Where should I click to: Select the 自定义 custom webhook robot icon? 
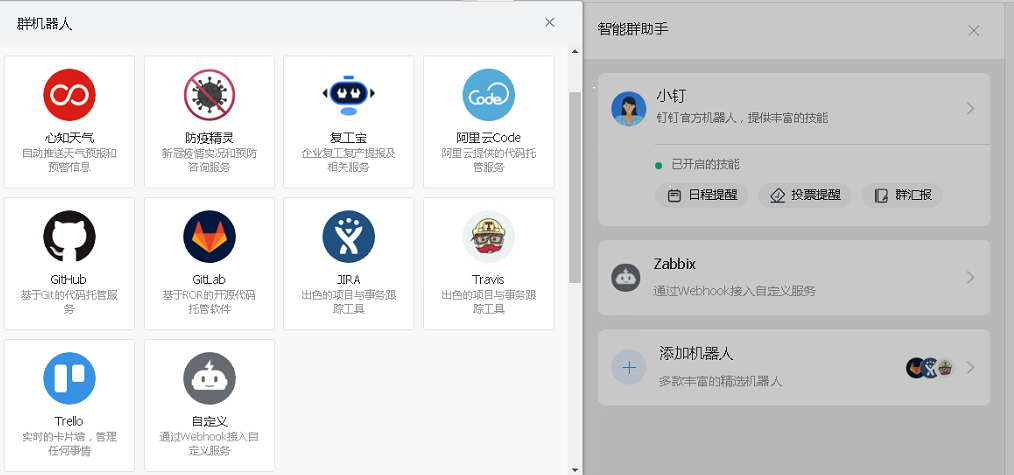(x=209, y=379)
